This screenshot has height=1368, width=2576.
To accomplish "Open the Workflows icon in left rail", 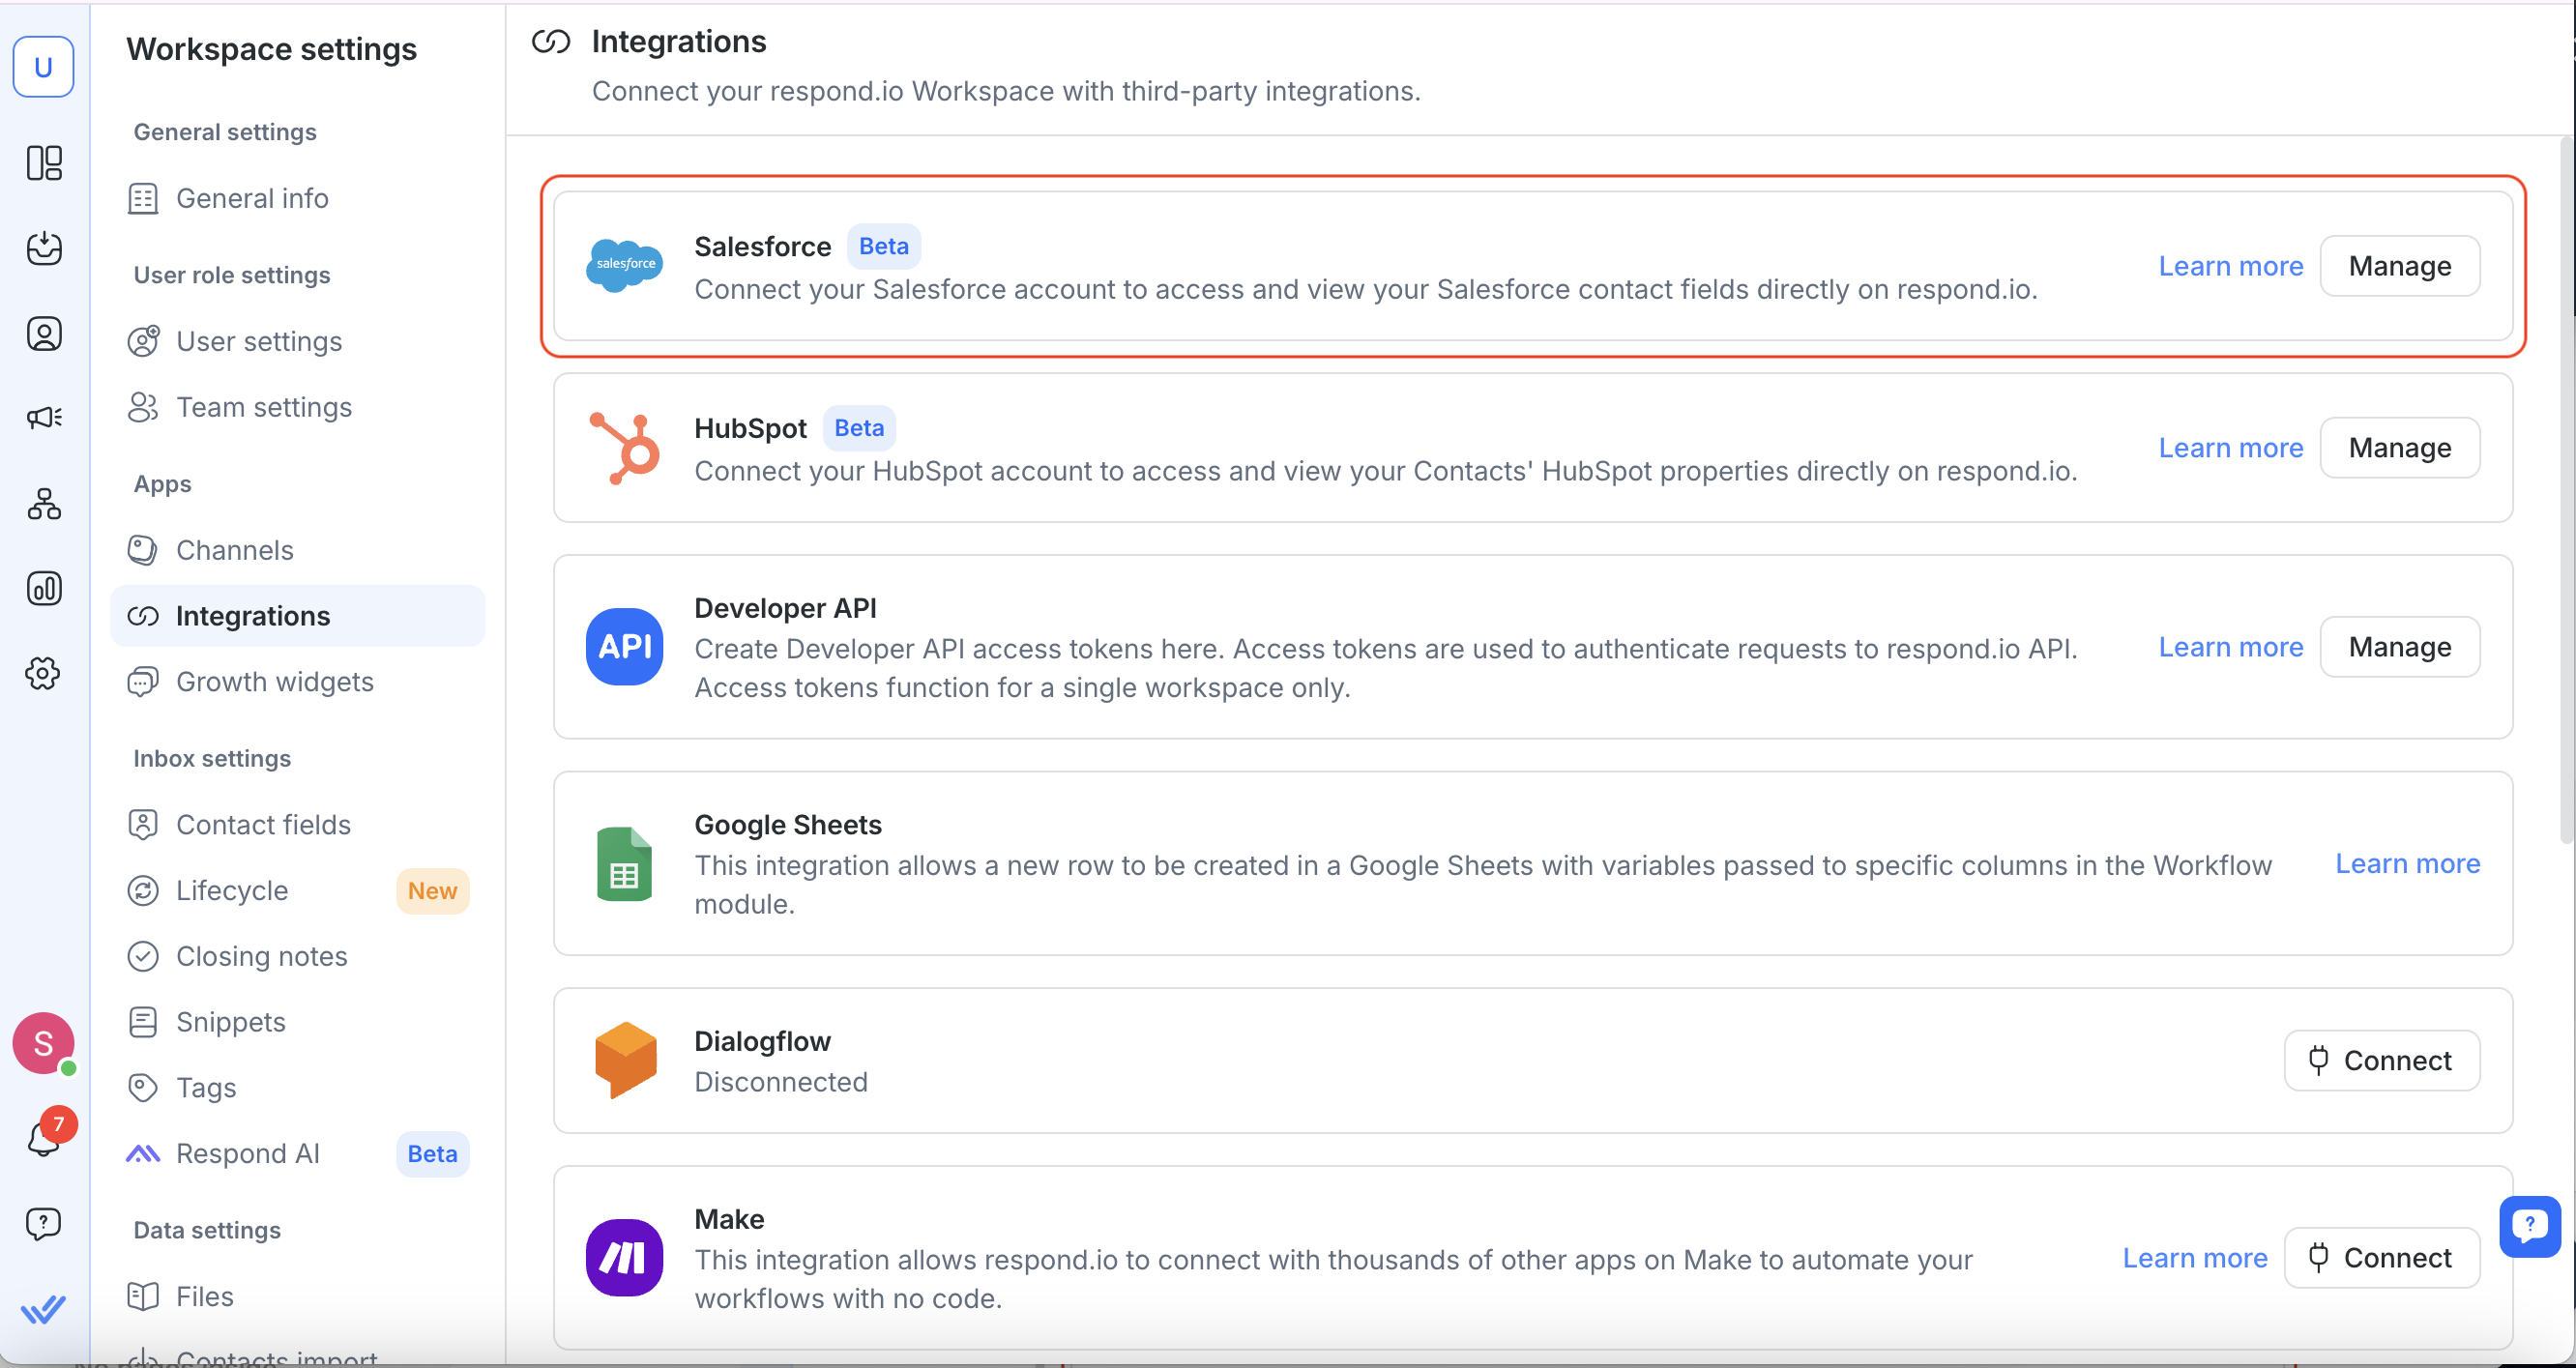I will click(44, 503).
